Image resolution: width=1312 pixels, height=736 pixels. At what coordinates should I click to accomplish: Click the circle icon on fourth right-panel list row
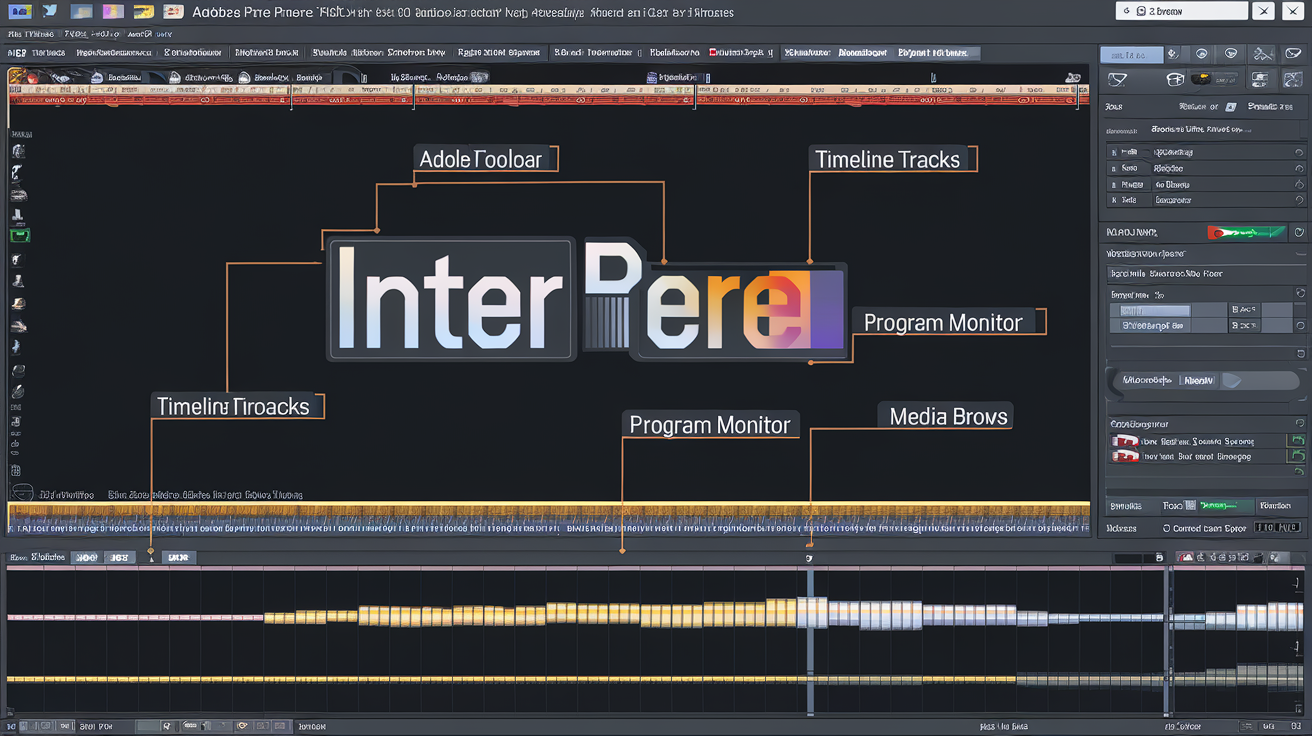pos(1299,200)
